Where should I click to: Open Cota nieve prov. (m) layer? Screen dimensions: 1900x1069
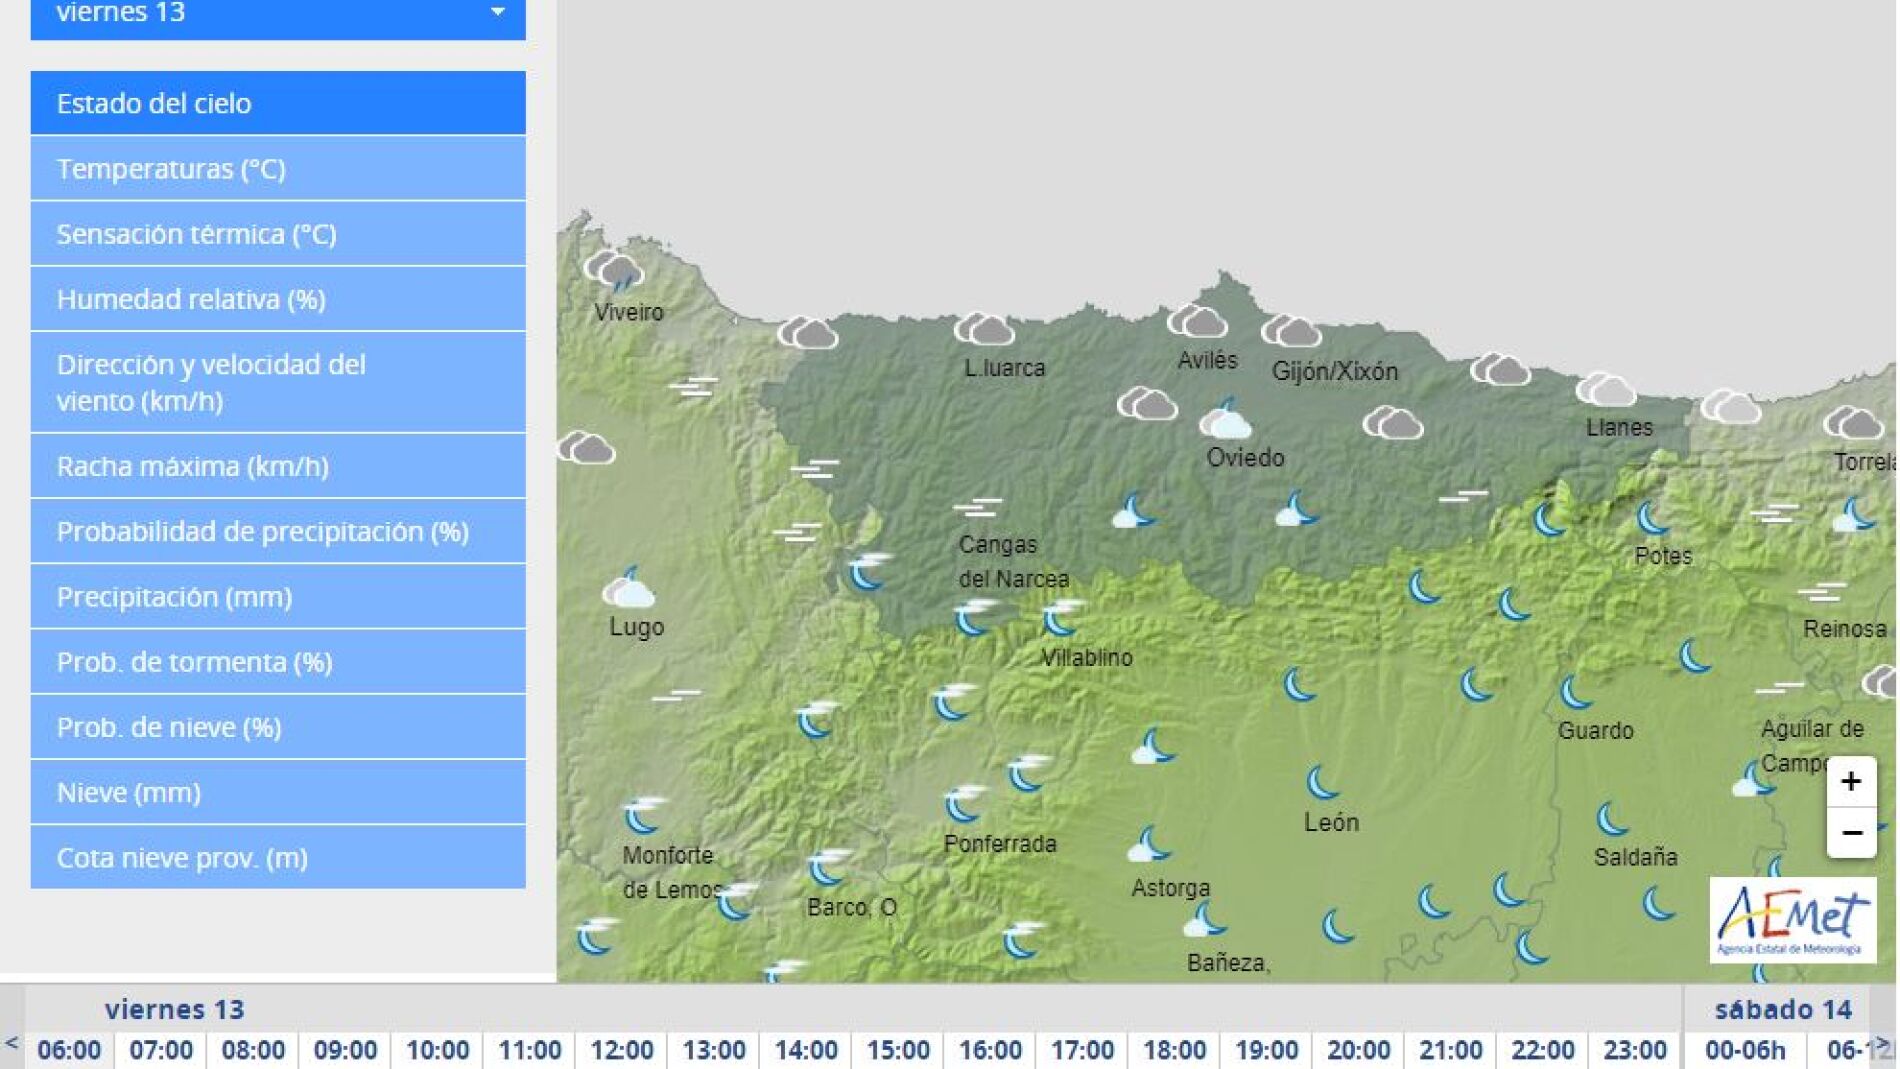[x=278, y=857]
